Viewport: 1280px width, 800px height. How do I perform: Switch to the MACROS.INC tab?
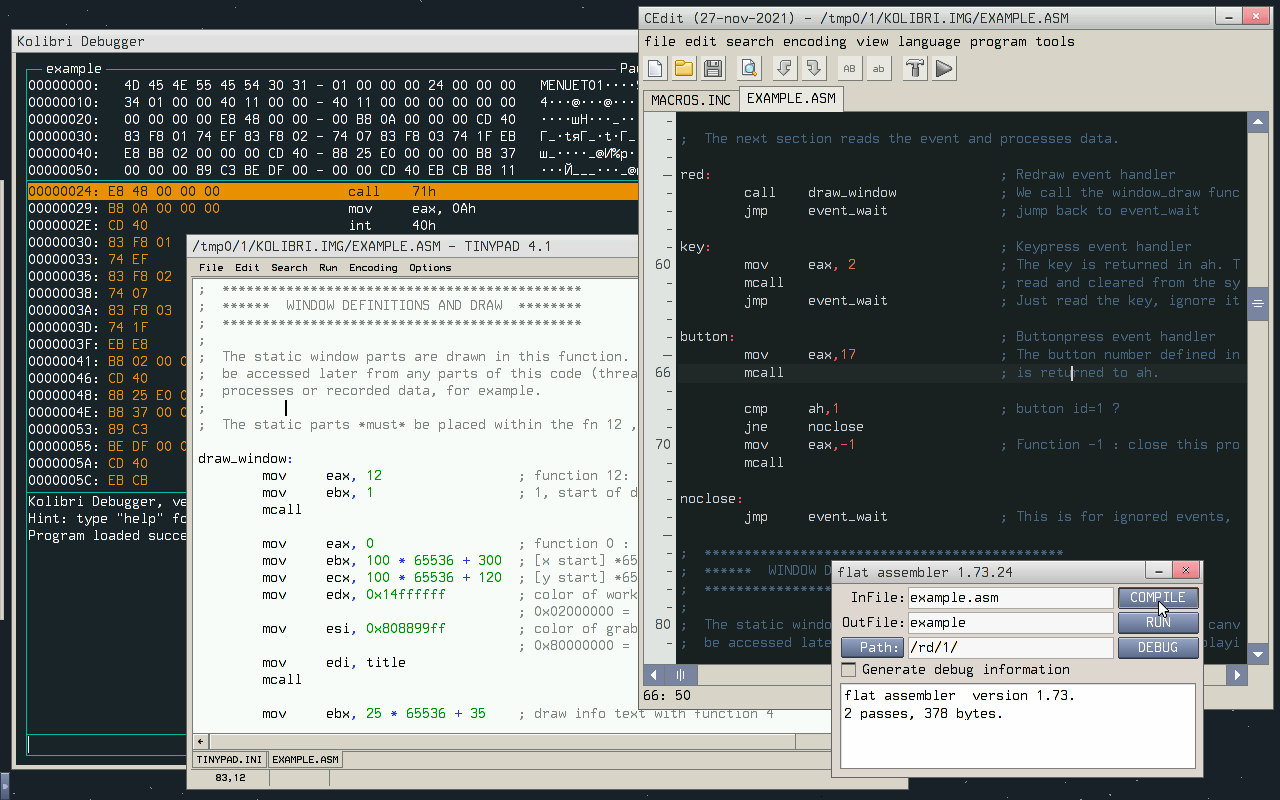point(690,99)
